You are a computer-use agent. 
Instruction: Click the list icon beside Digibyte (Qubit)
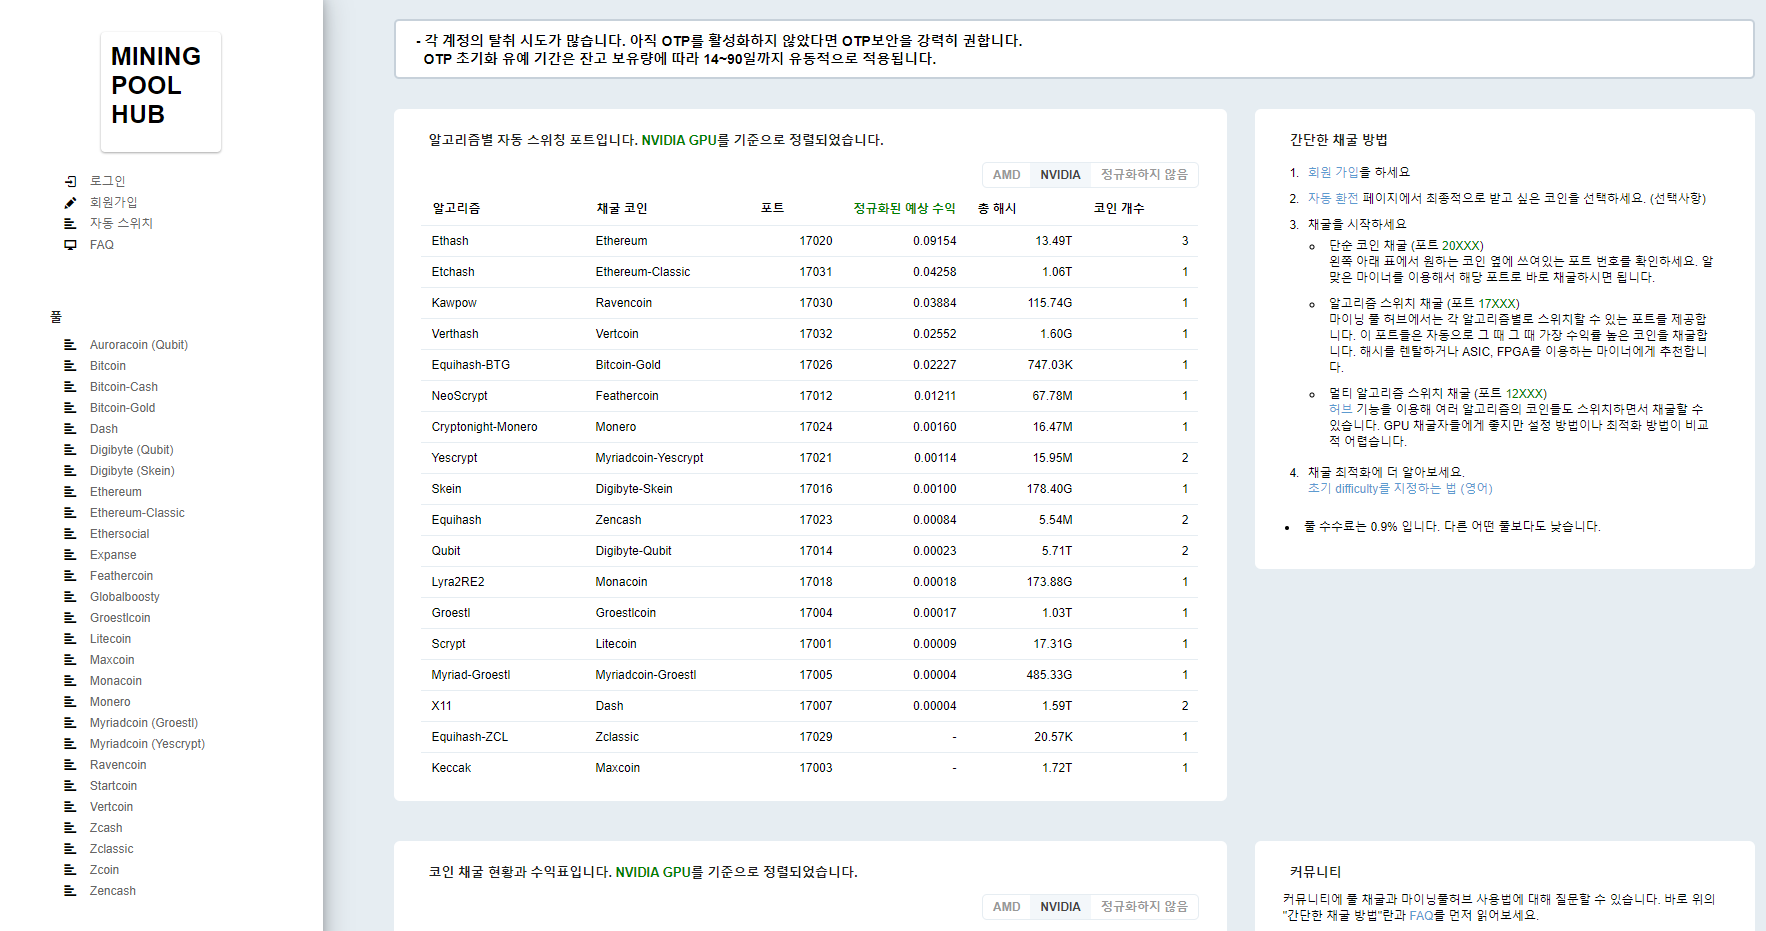coord(70,450)
